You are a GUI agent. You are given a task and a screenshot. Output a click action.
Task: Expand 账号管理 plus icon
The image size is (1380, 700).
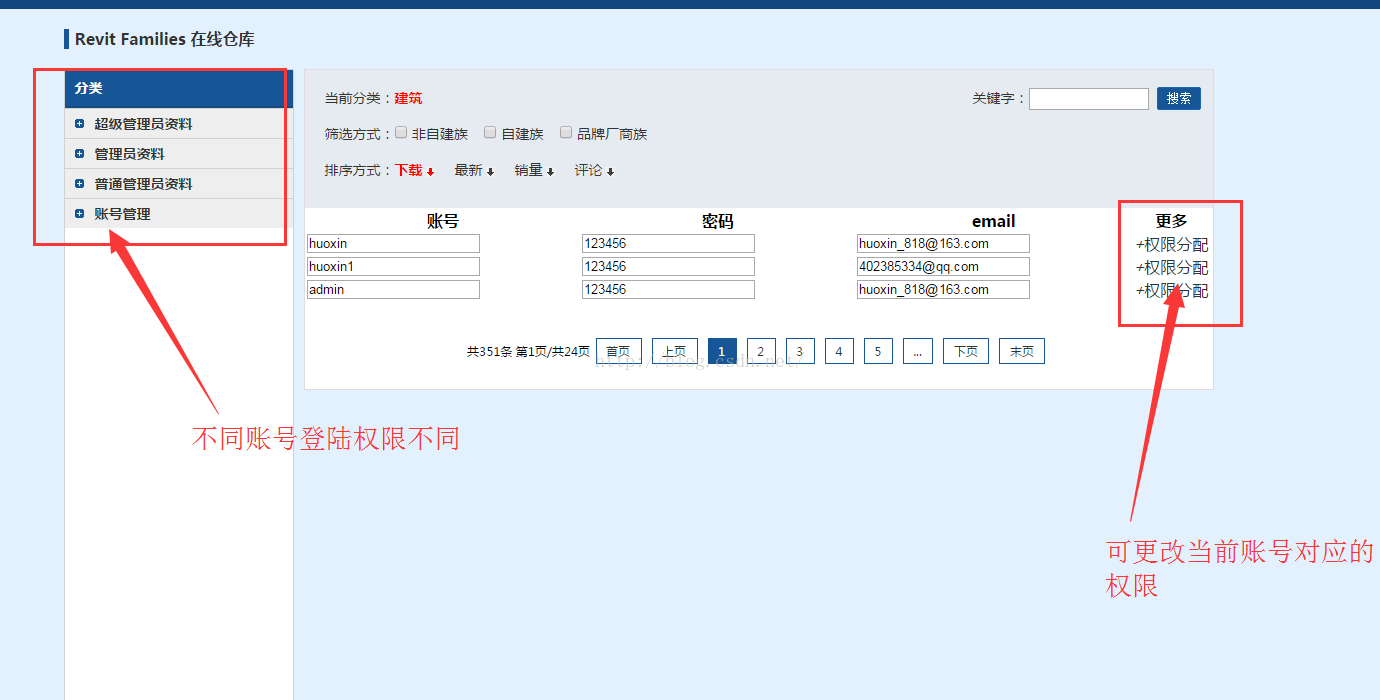click(x=80, y=214)
